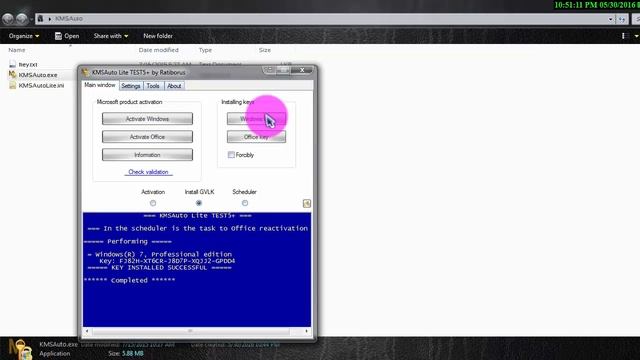Click Open in Explorer toolbar

coord(67,36)
